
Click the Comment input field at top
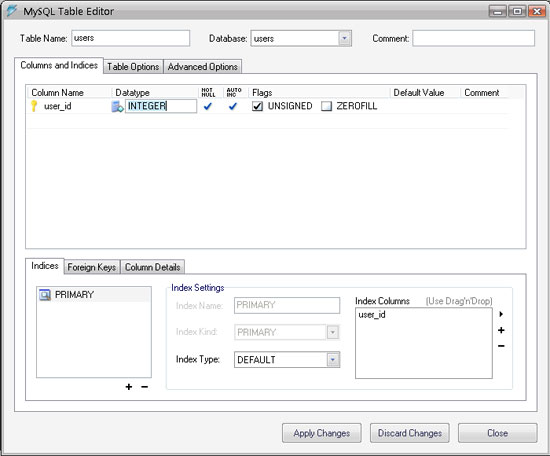click(x=474, y=38)
